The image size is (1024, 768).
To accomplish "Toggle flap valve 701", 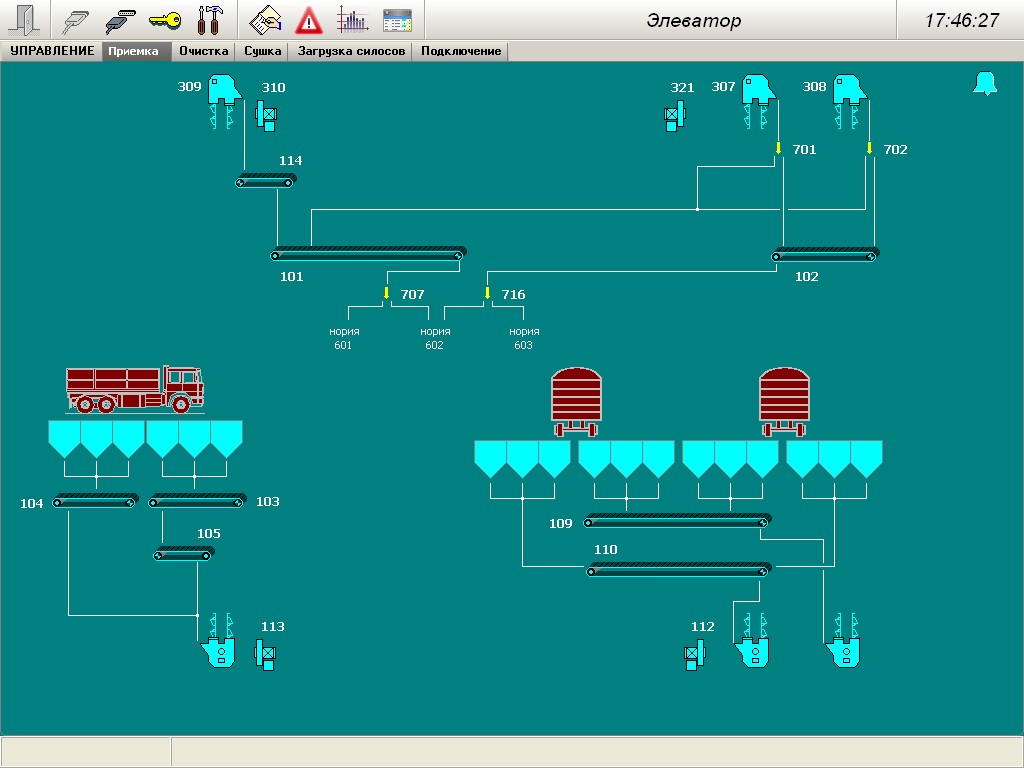I will 778,149.
